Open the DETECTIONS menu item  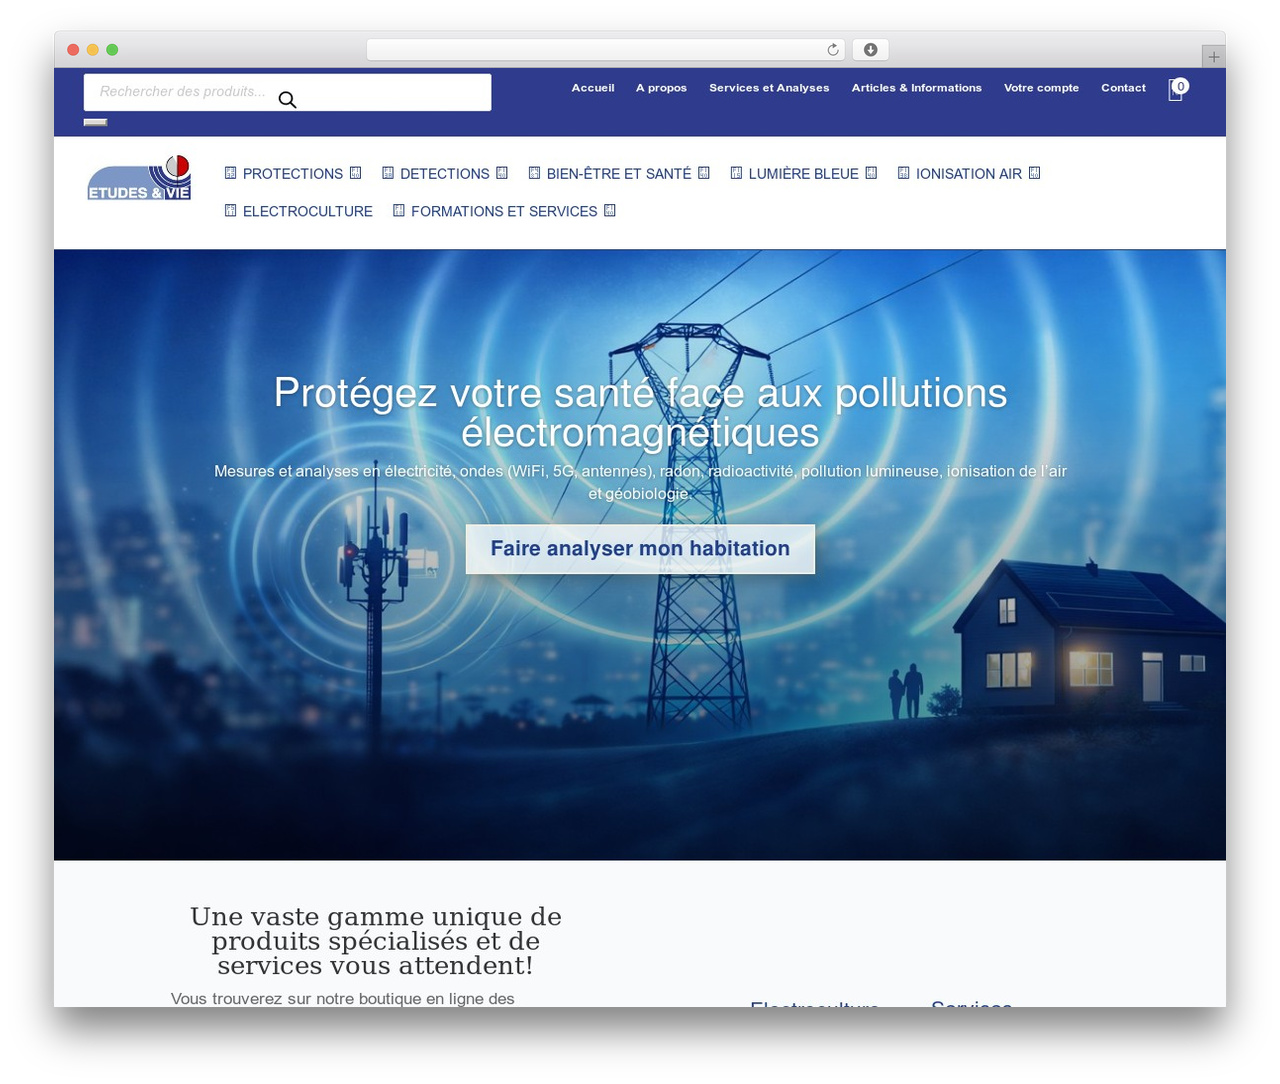[x=445, y=174]
